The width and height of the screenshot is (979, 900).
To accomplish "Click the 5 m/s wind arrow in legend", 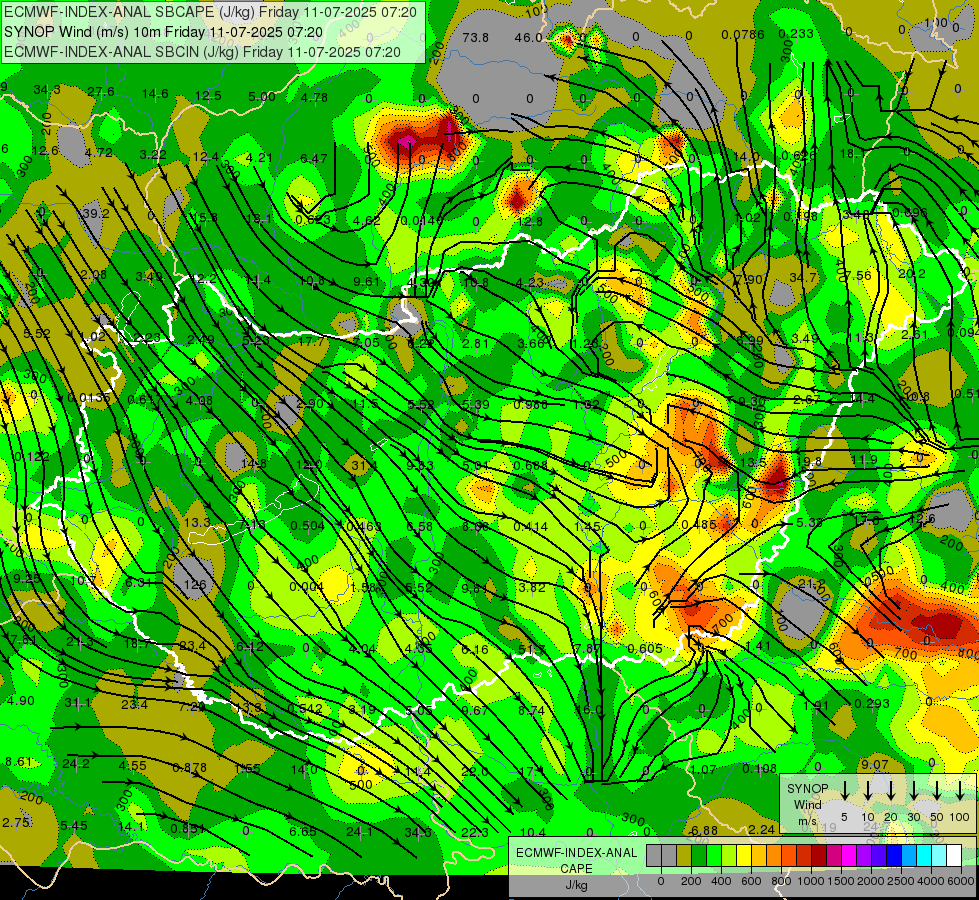I will tap(845, 790).
